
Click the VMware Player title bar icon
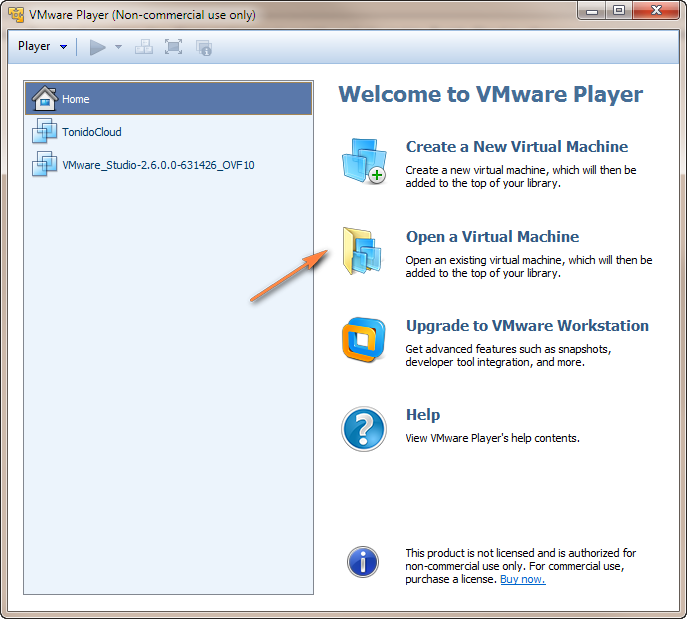click(16, 15)
